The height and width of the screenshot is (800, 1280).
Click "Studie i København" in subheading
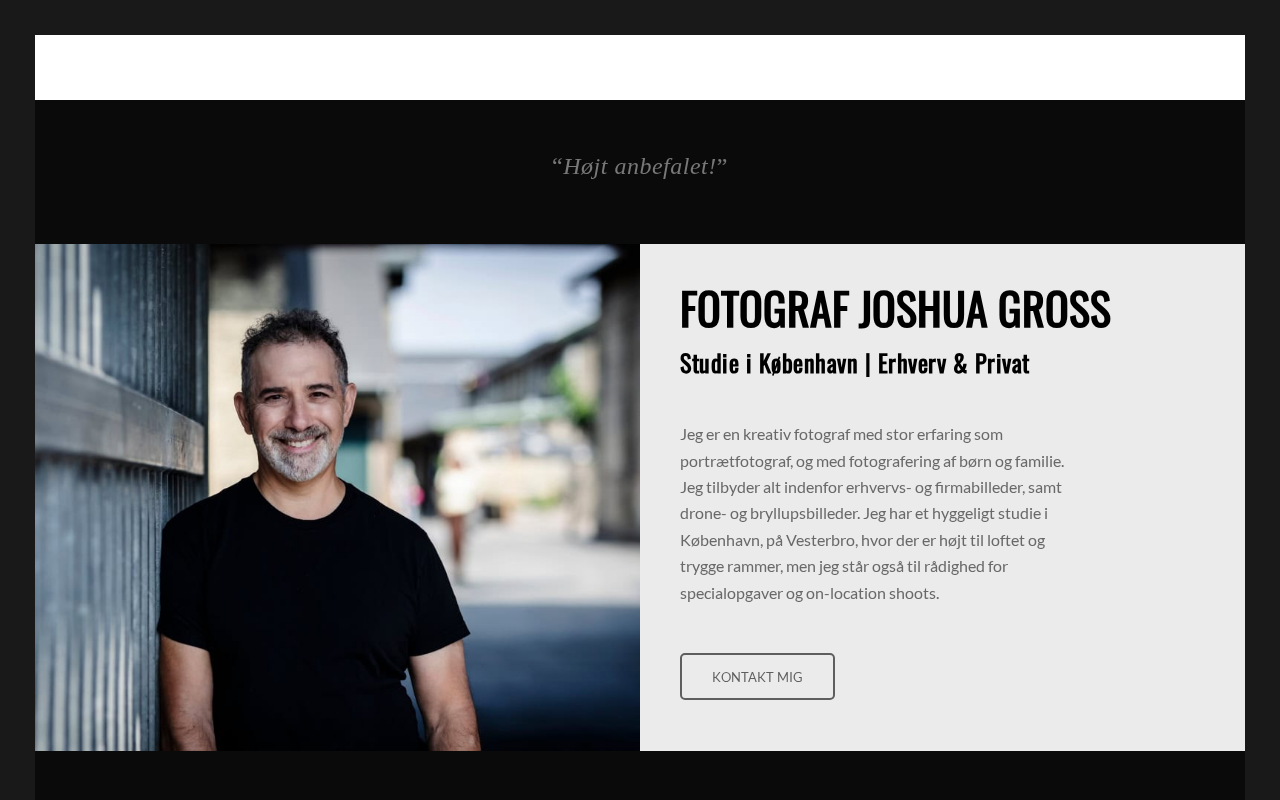click(x=769, y=363)
